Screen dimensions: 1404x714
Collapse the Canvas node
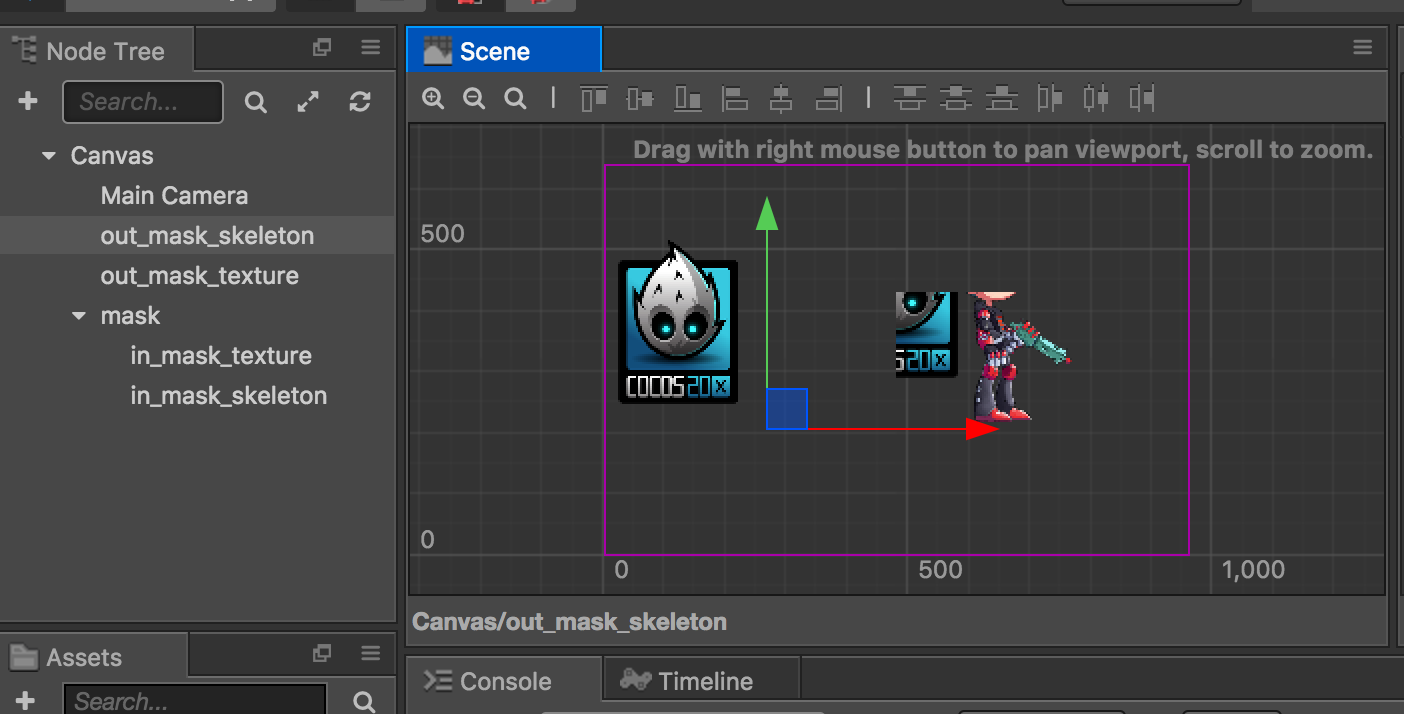tap(49, 157)
